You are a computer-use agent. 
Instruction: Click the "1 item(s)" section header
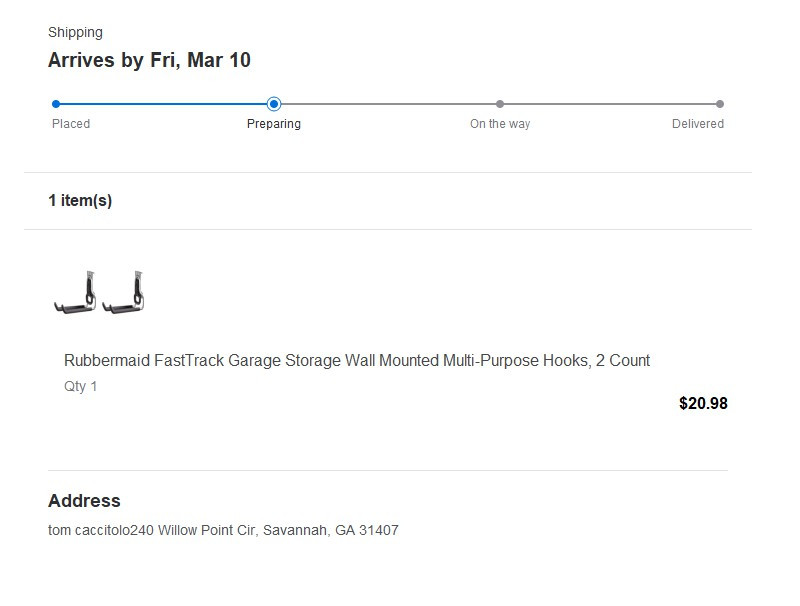pos(80,201)
